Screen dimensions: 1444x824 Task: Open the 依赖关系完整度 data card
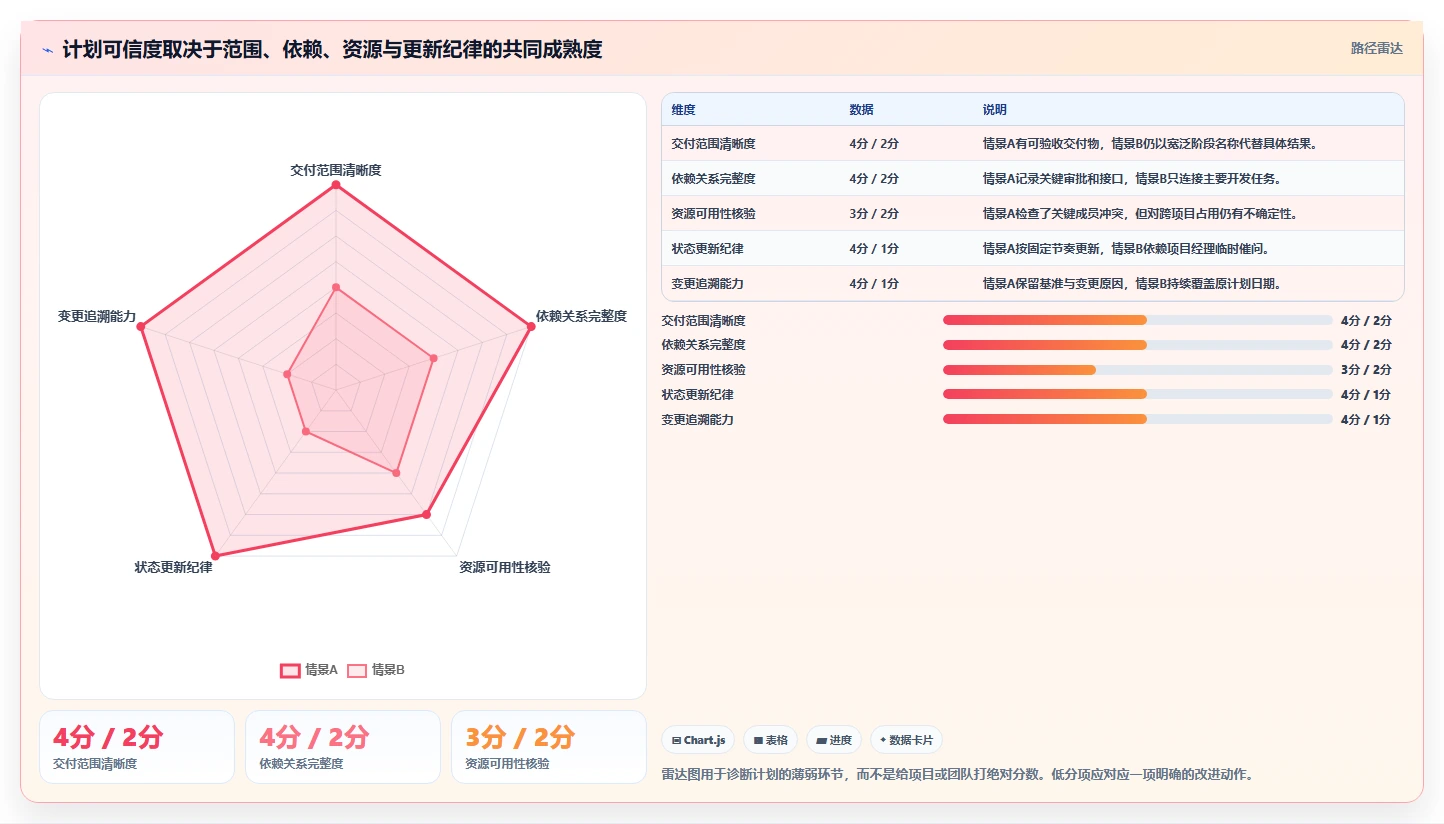[343, 747]
